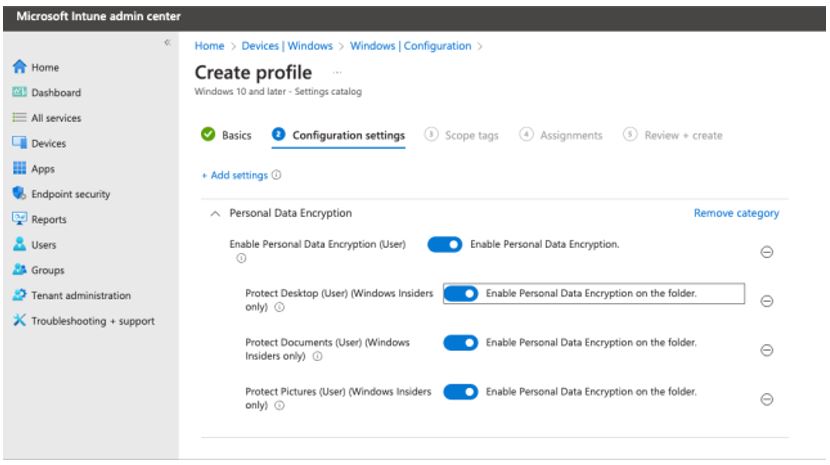
Task: Click the Troubleshooting + support tools icon
Action: (x=20, y=320)
